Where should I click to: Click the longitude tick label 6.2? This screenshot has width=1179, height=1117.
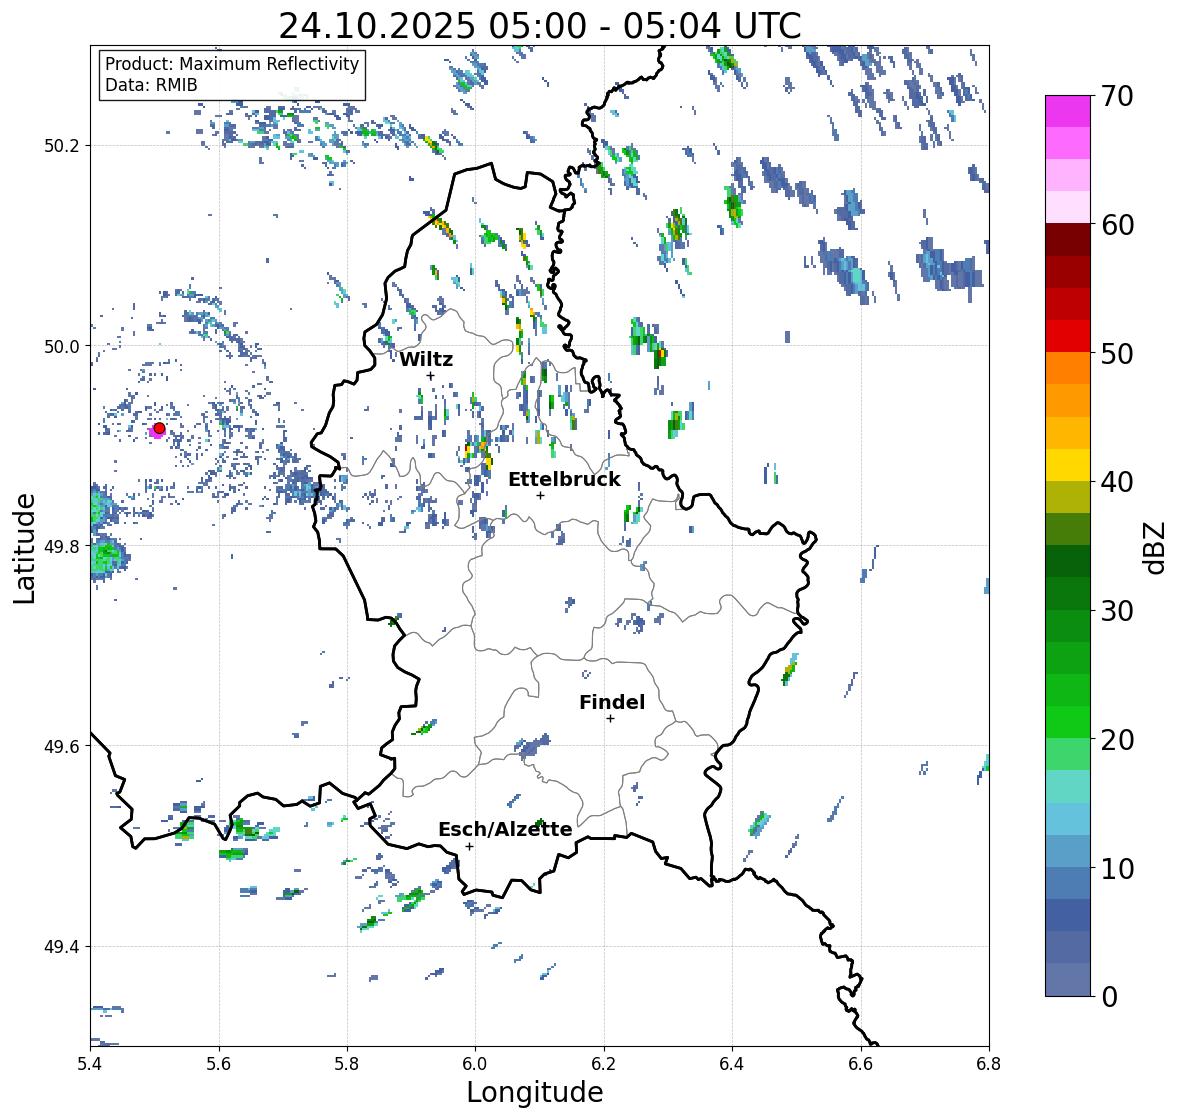click(604, 1063)
